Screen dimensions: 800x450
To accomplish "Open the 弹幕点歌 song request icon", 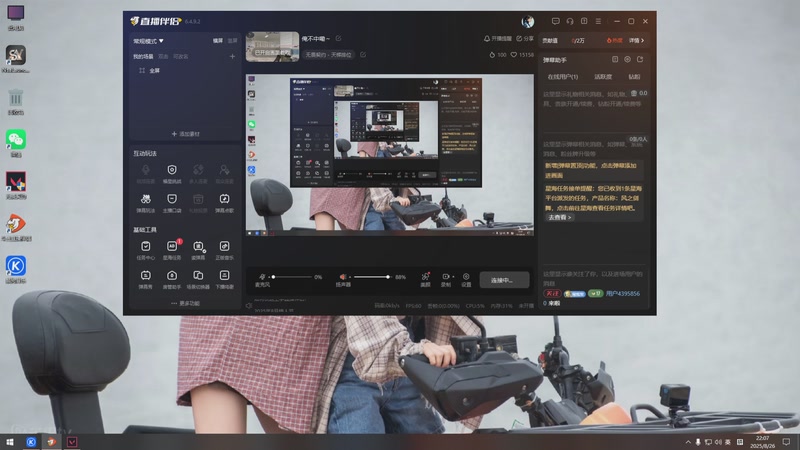I will [x=224, y=199].
